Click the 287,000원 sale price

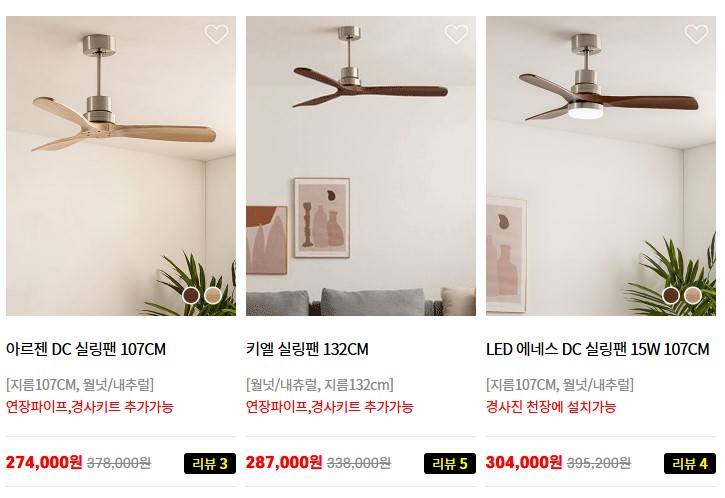(284, 462)
